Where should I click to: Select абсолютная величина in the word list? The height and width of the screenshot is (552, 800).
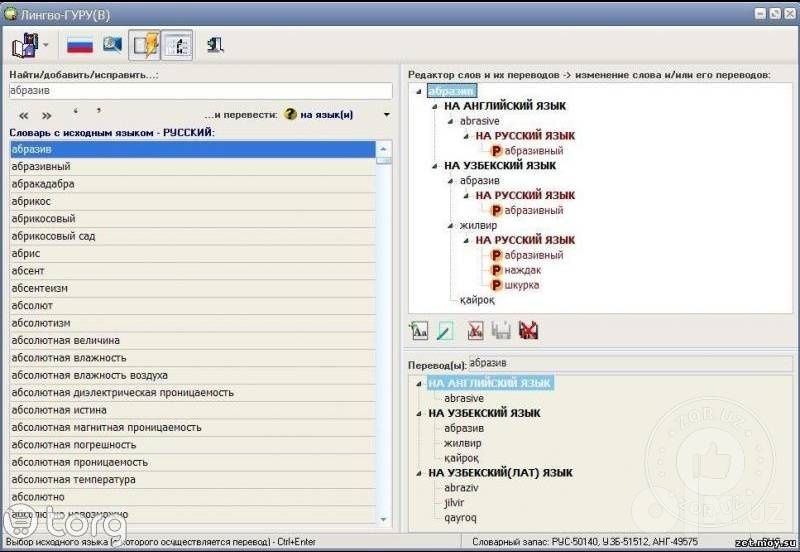(193, 340)
